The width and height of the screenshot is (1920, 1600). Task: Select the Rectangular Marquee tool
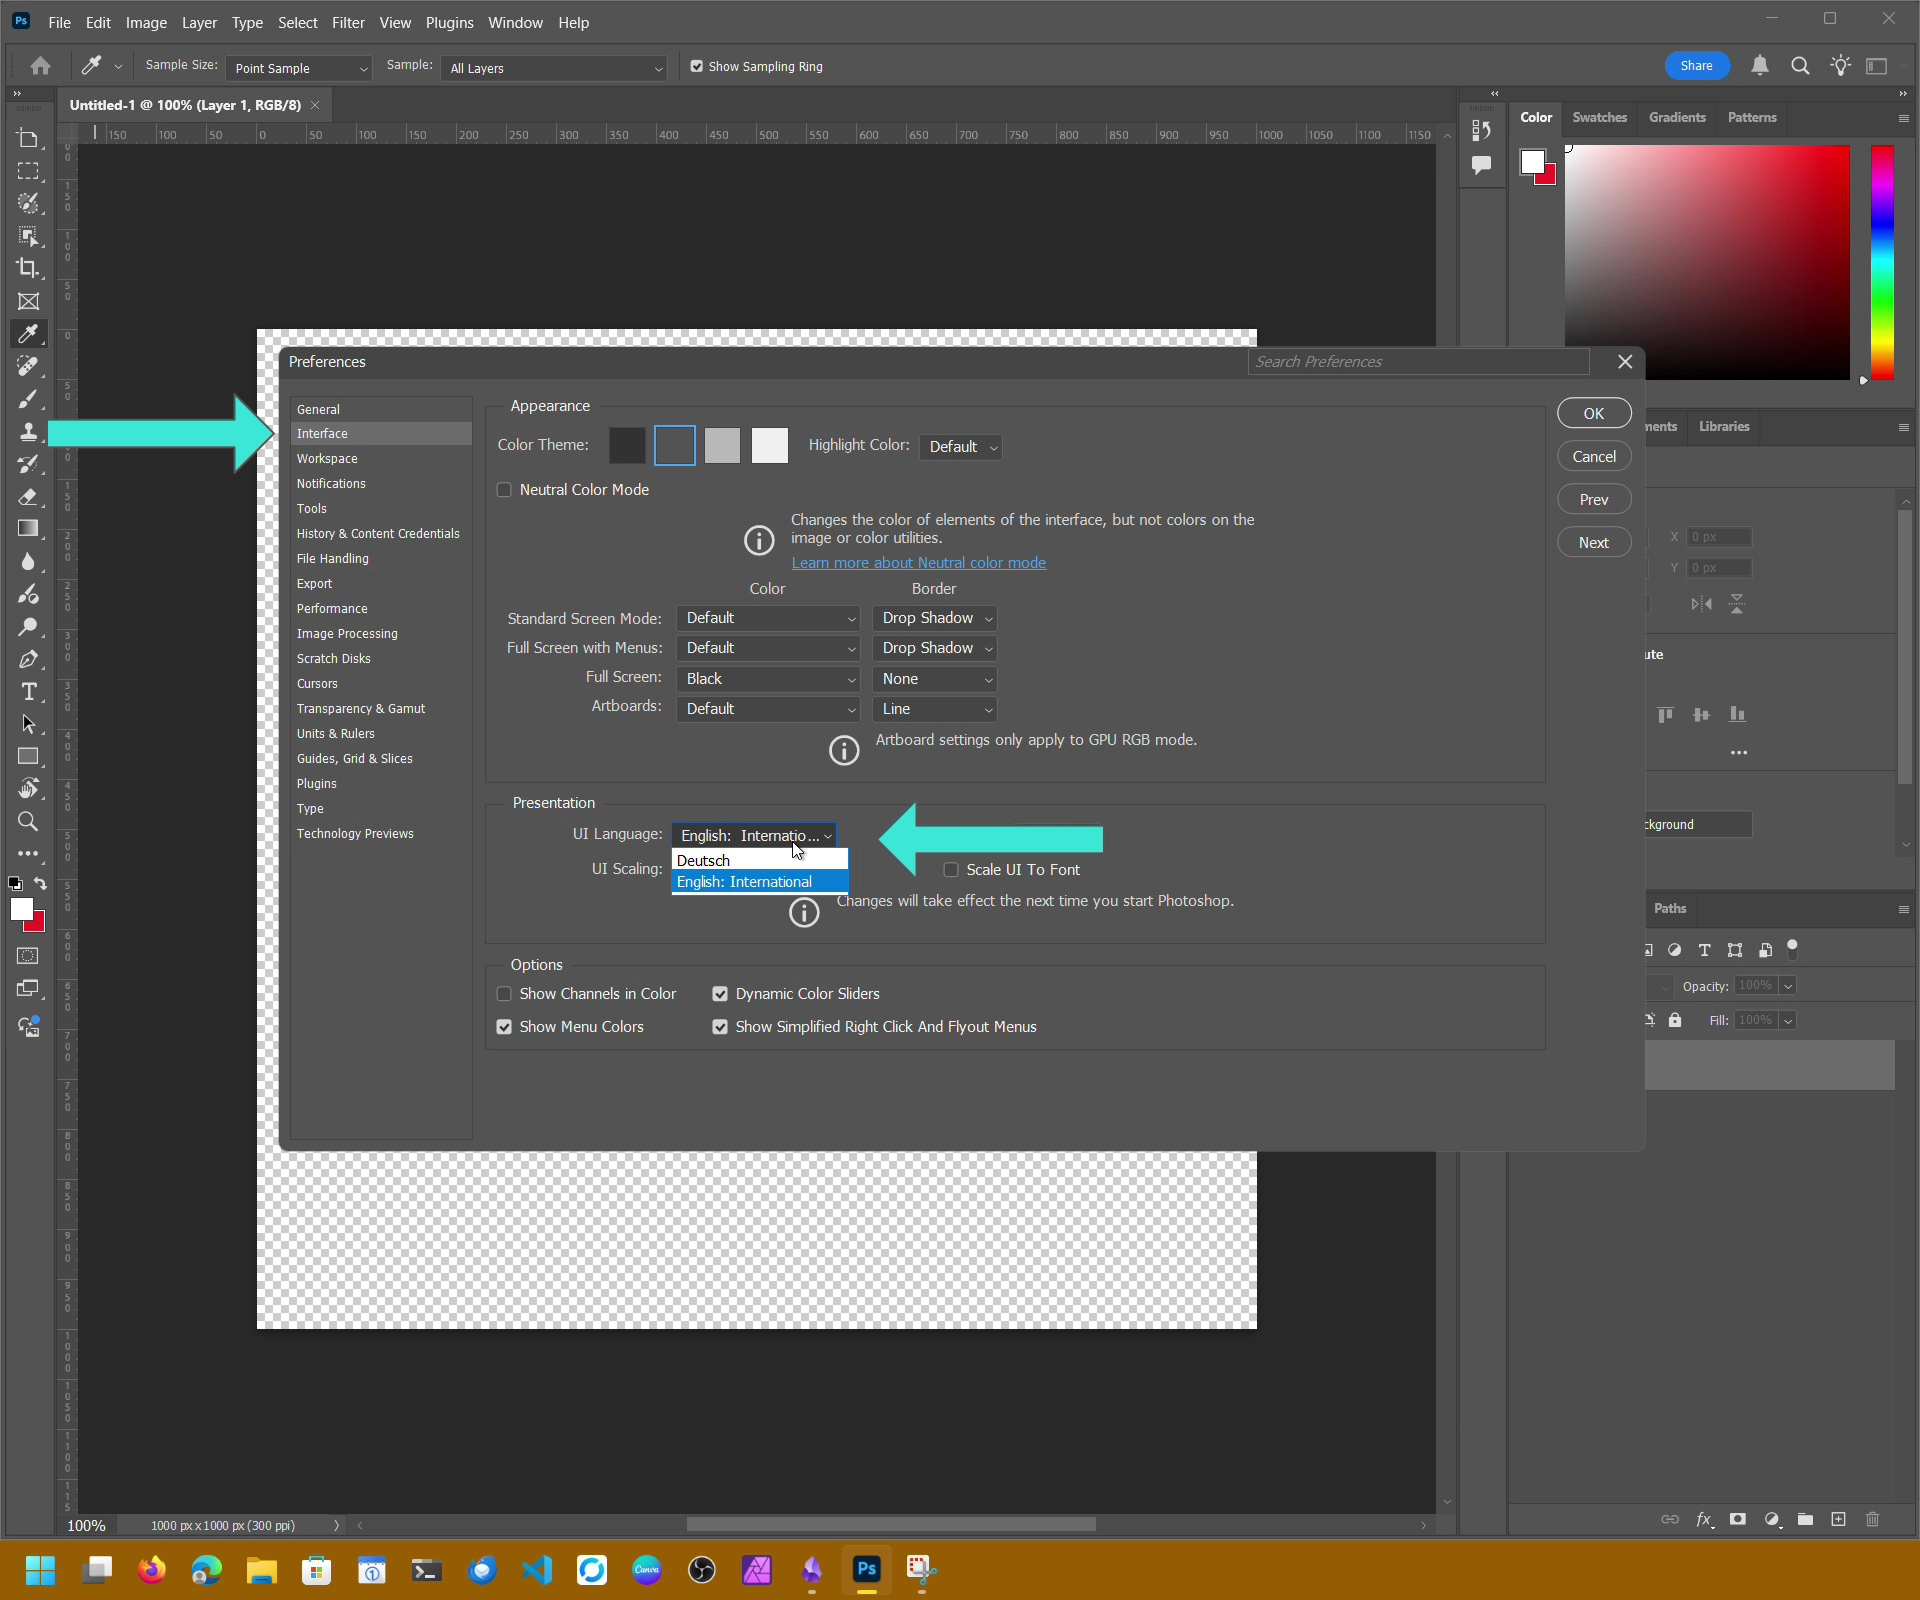pos(28,171)
